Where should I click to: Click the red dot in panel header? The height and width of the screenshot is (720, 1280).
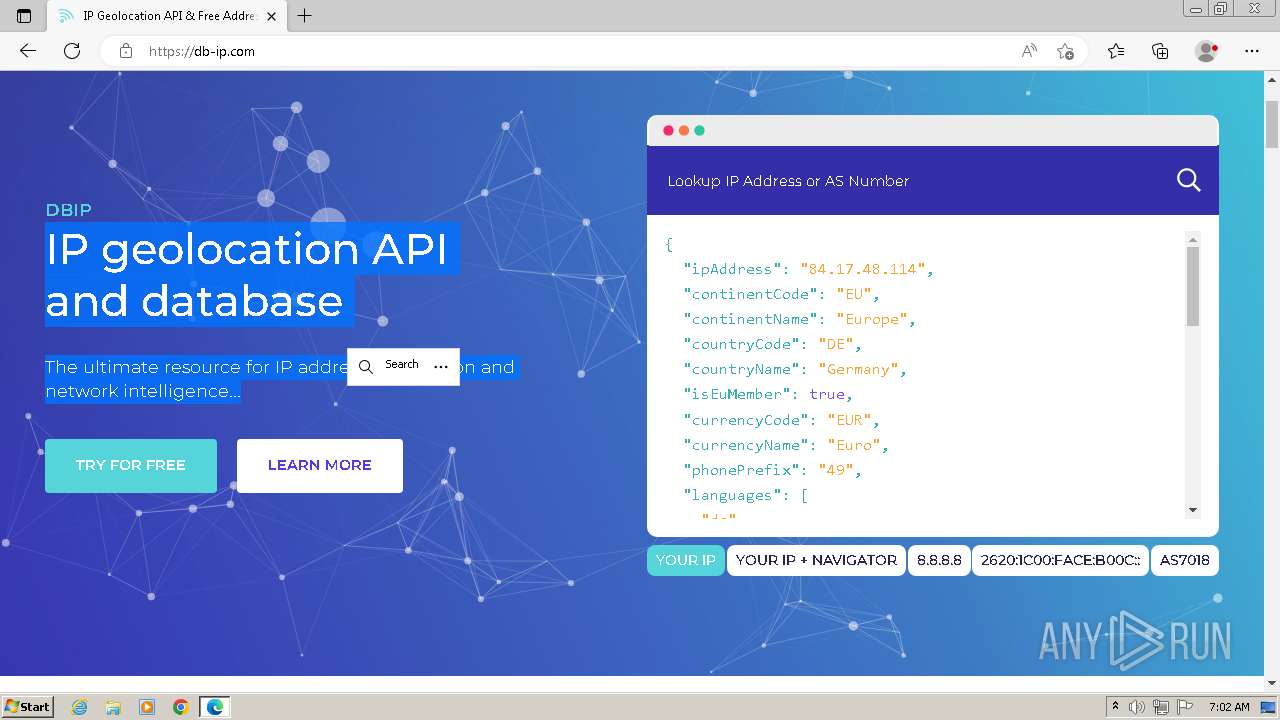(668, 131)
